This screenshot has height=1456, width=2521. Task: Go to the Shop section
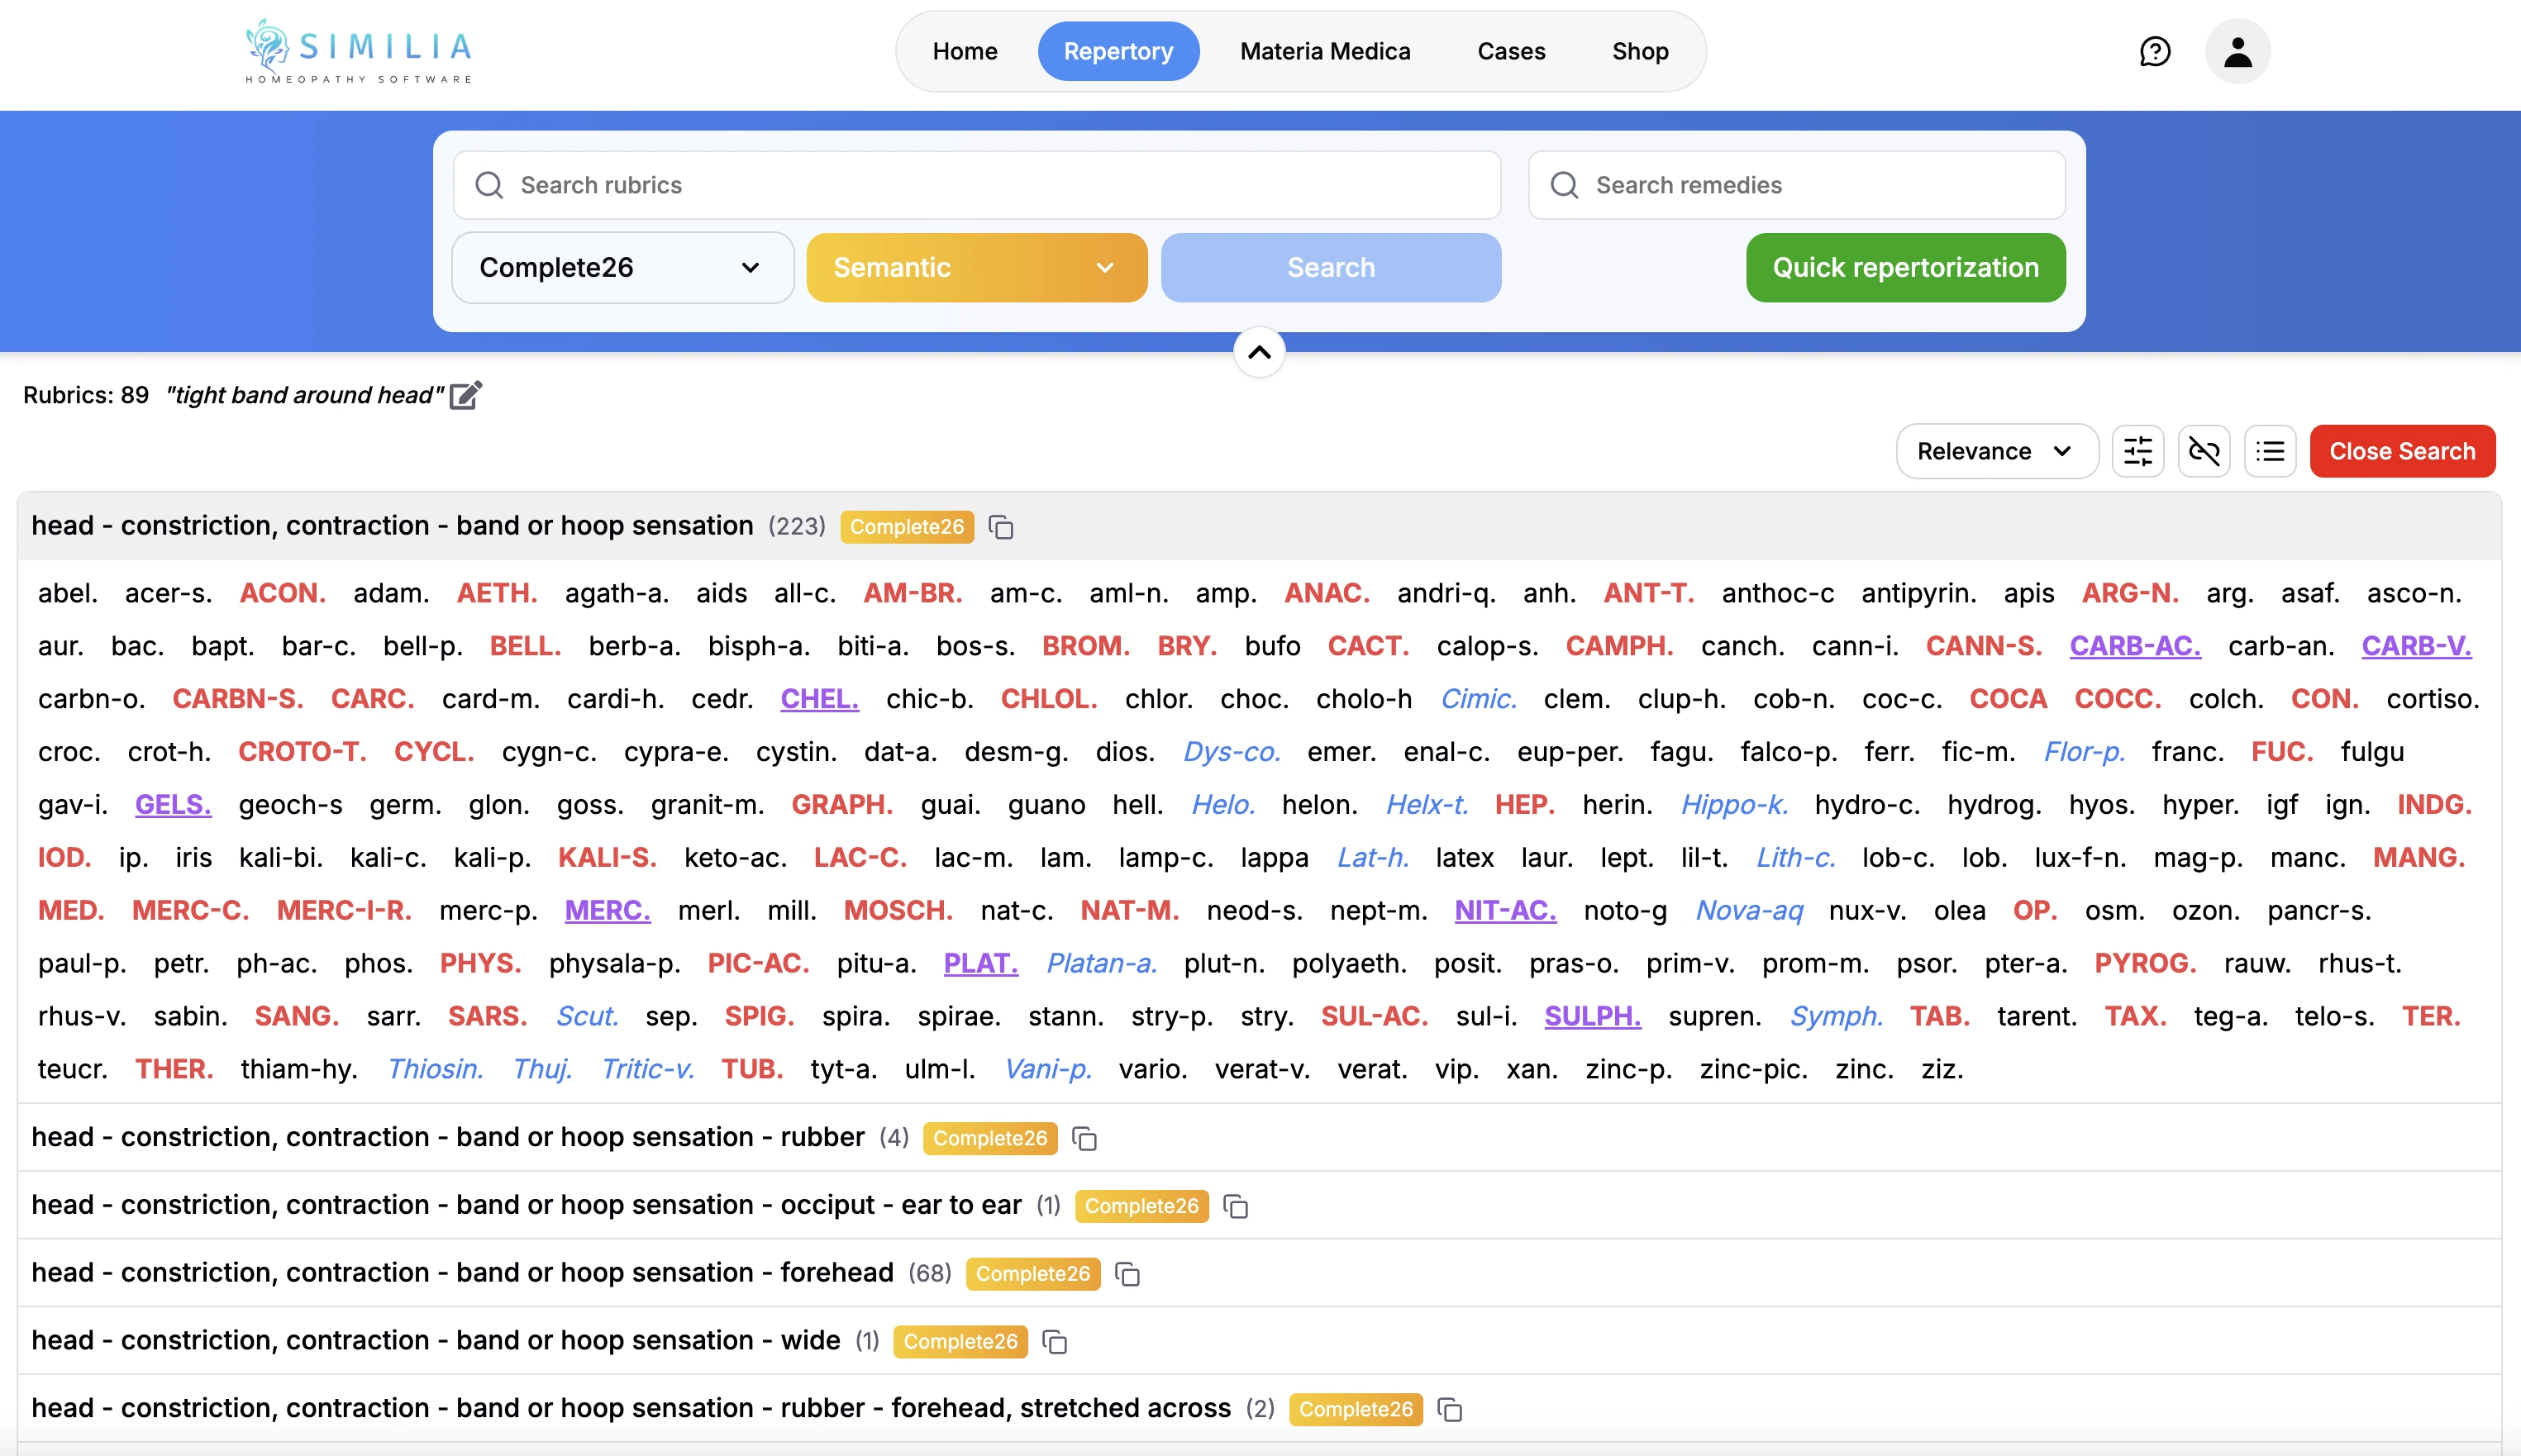point(1639,51)
